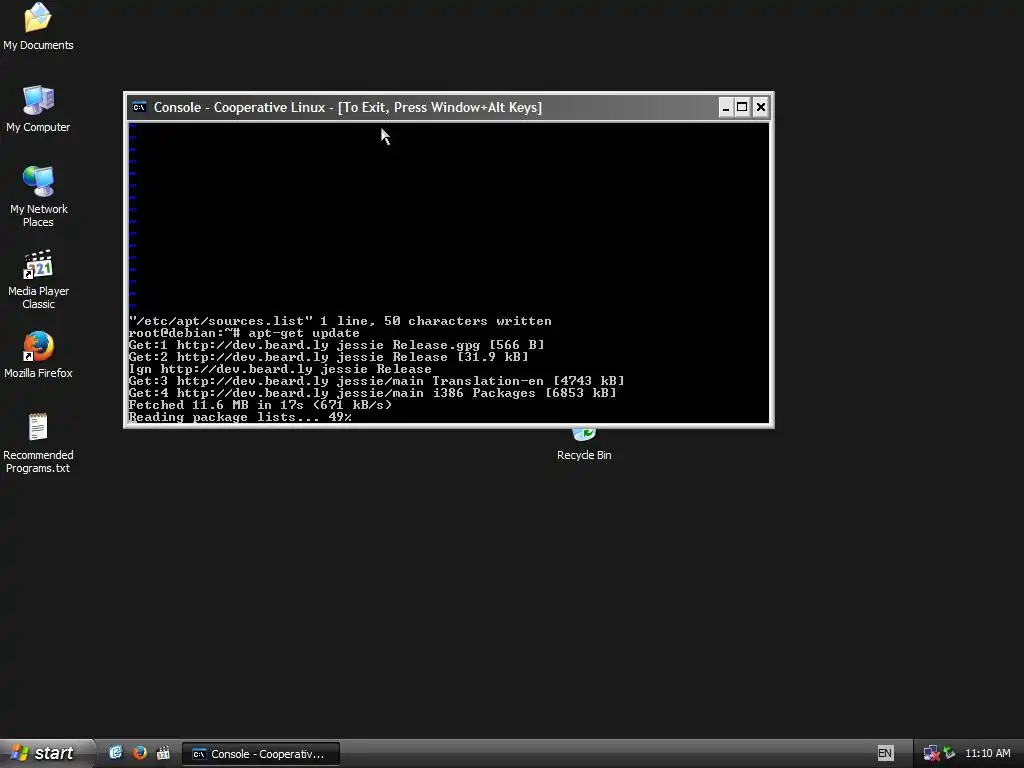Click the 11:10 AM clock

point(987,753)
